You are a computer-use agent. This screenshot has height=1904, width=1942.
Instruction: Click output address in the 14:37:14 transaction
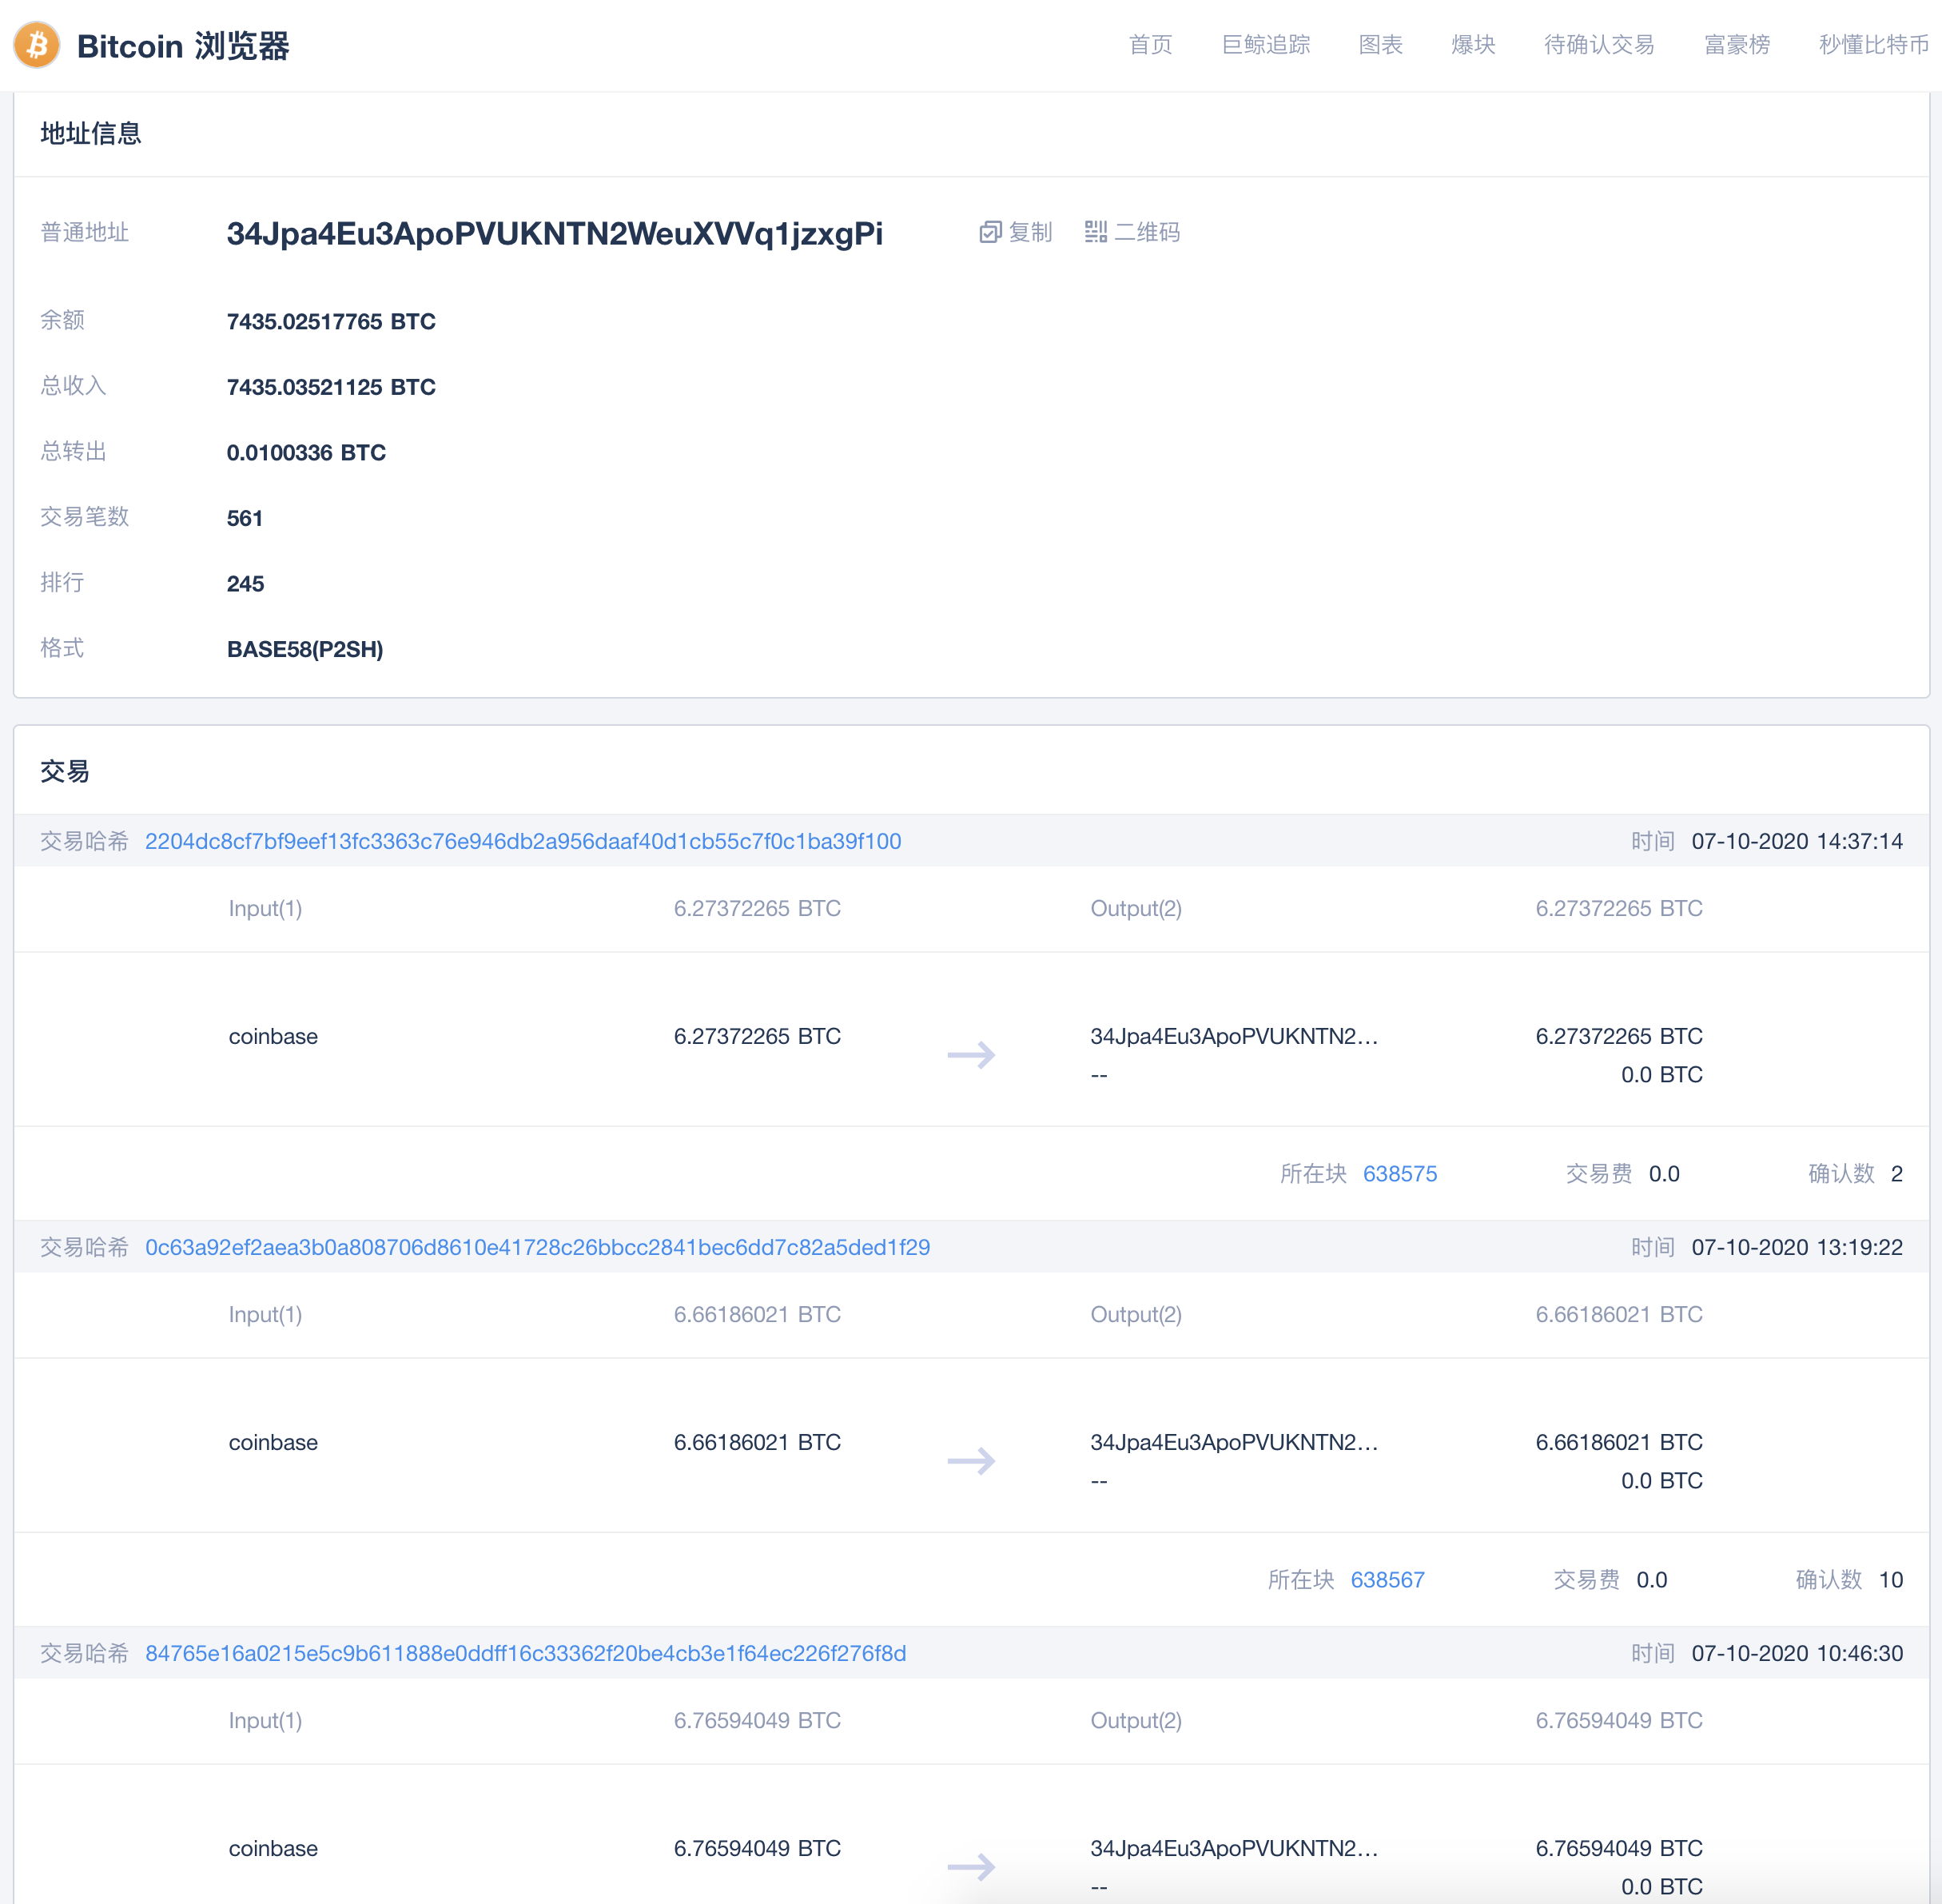point(1234,1036)
